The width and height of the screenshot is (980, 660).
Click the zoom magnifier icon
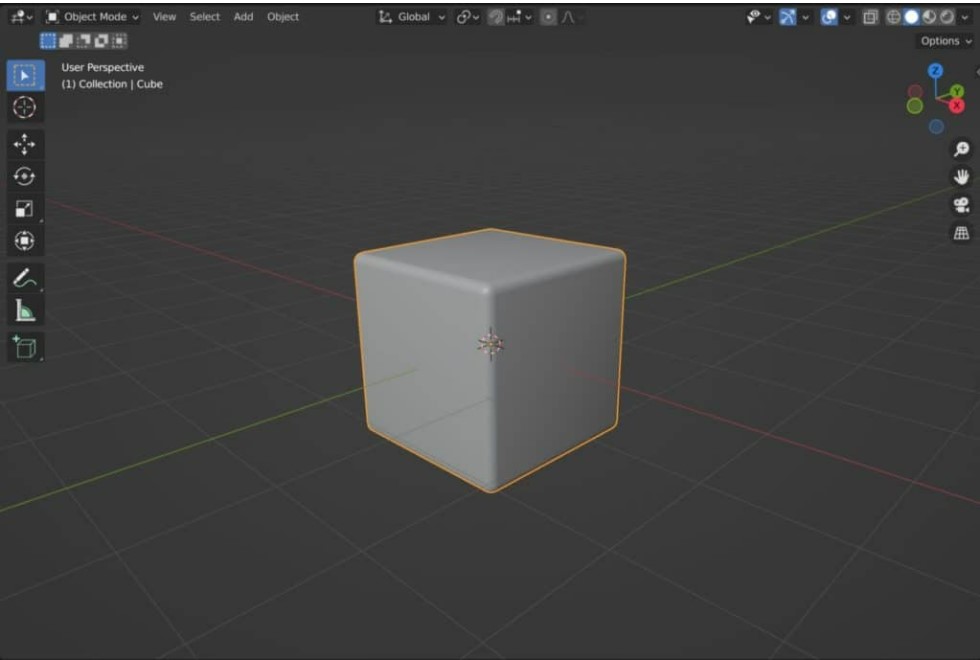(960, 148)
